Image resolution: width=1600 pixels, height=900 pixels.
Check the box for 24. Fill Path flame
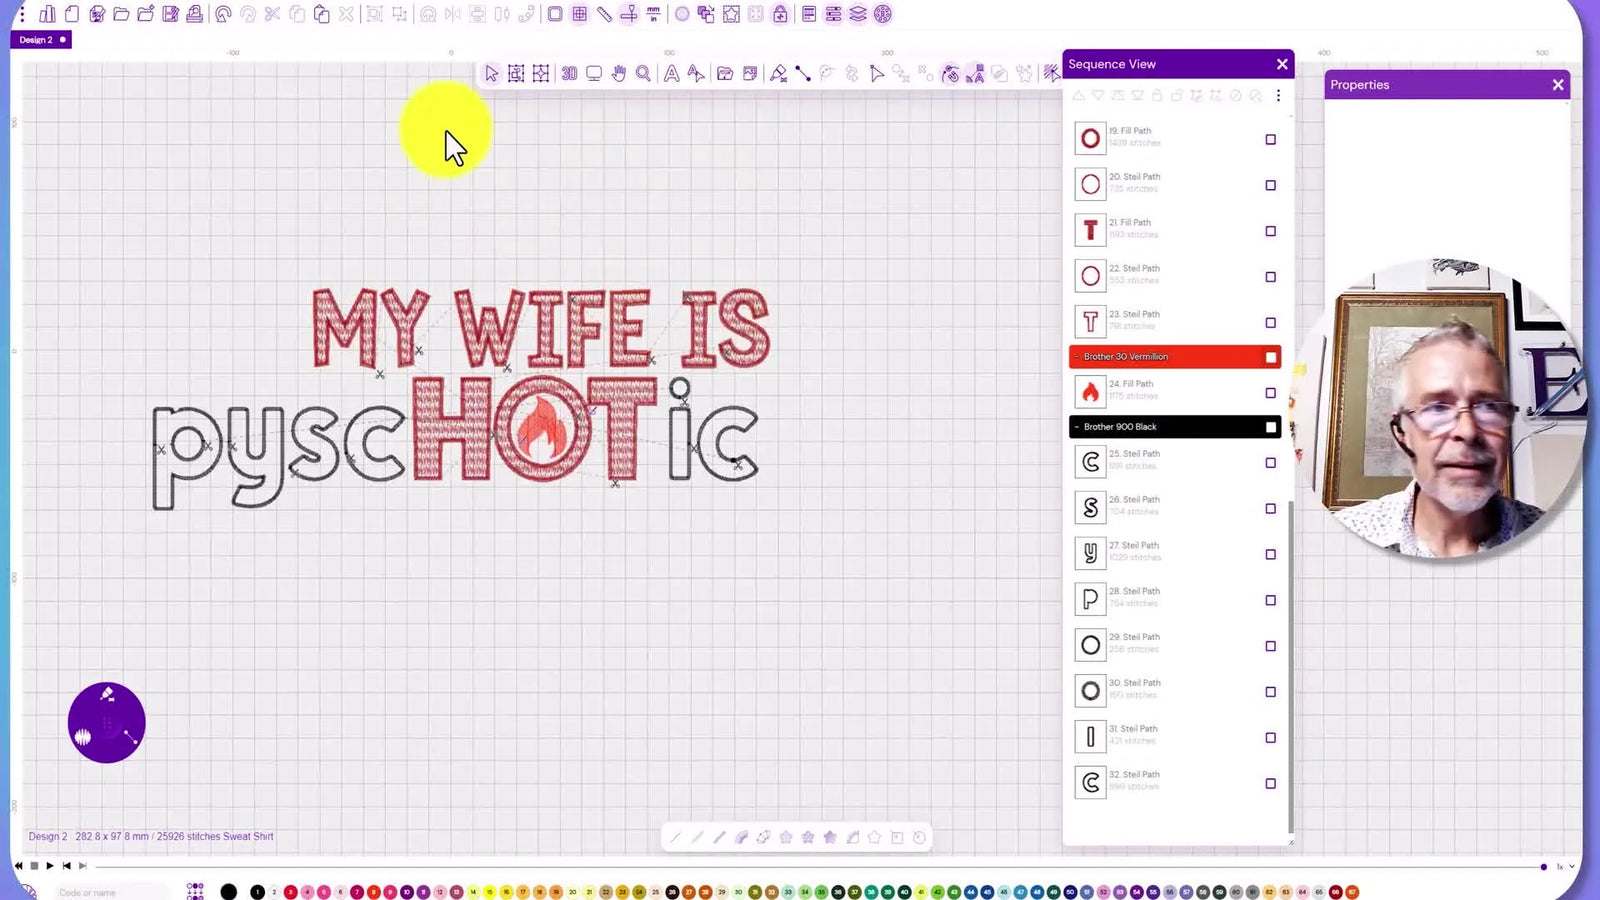click(x=1270, y=393)
